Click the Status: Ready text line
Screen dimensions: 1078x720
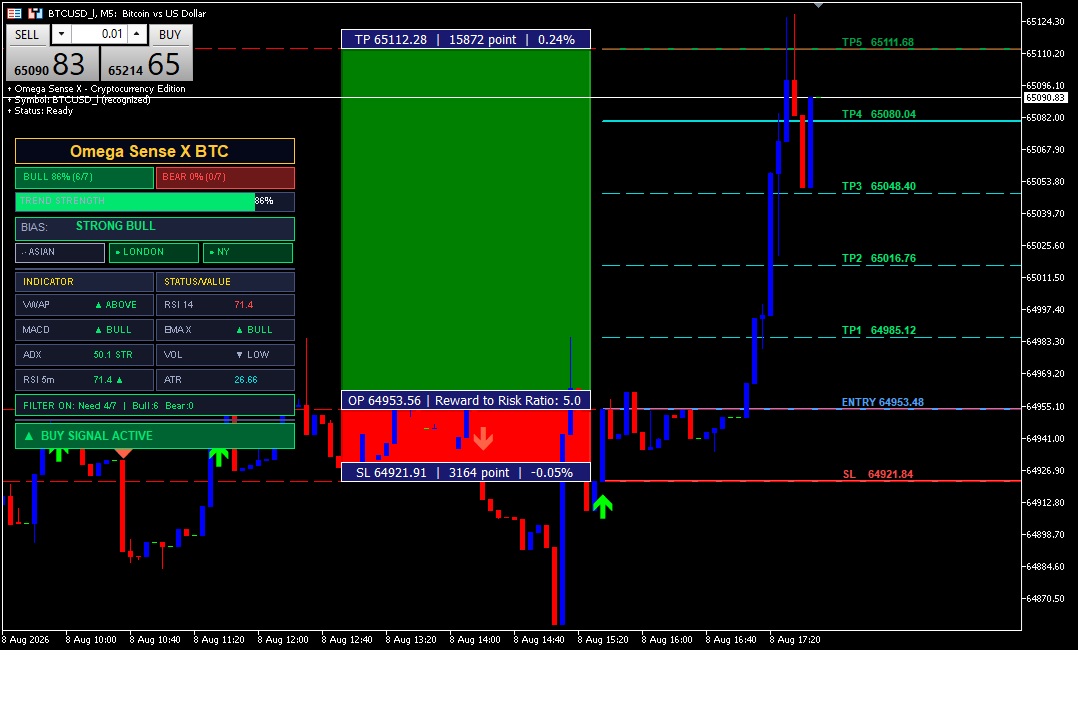40,111
